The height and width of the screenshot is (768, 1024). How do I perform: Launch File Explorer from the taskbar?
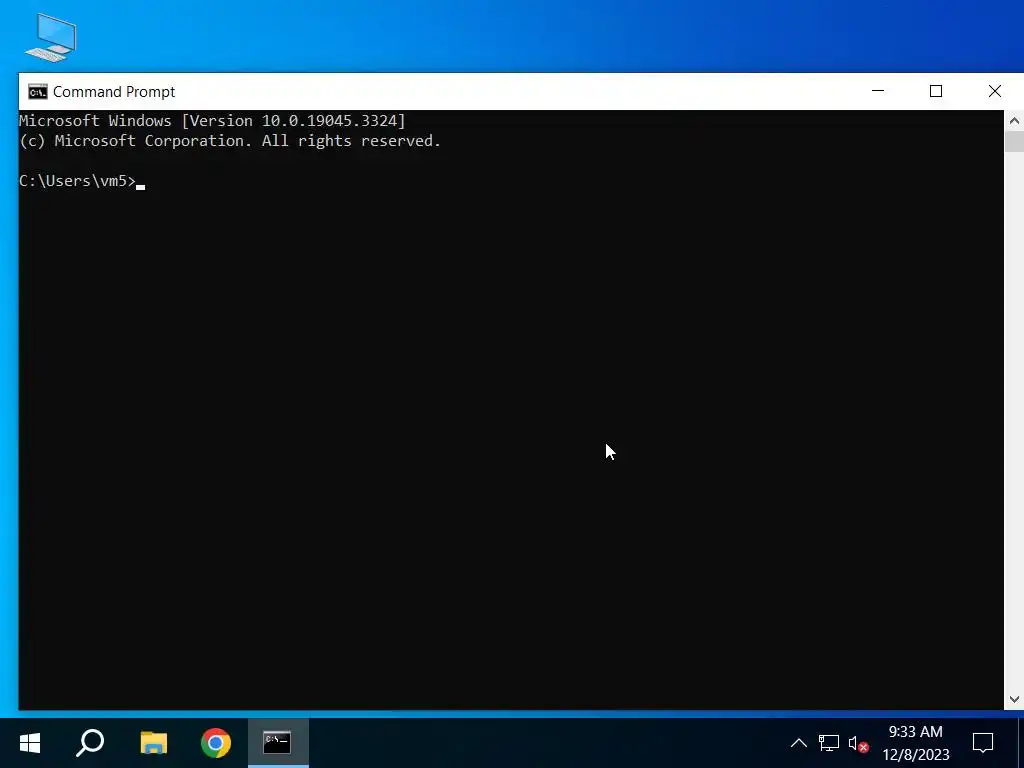tap(153, 743)
